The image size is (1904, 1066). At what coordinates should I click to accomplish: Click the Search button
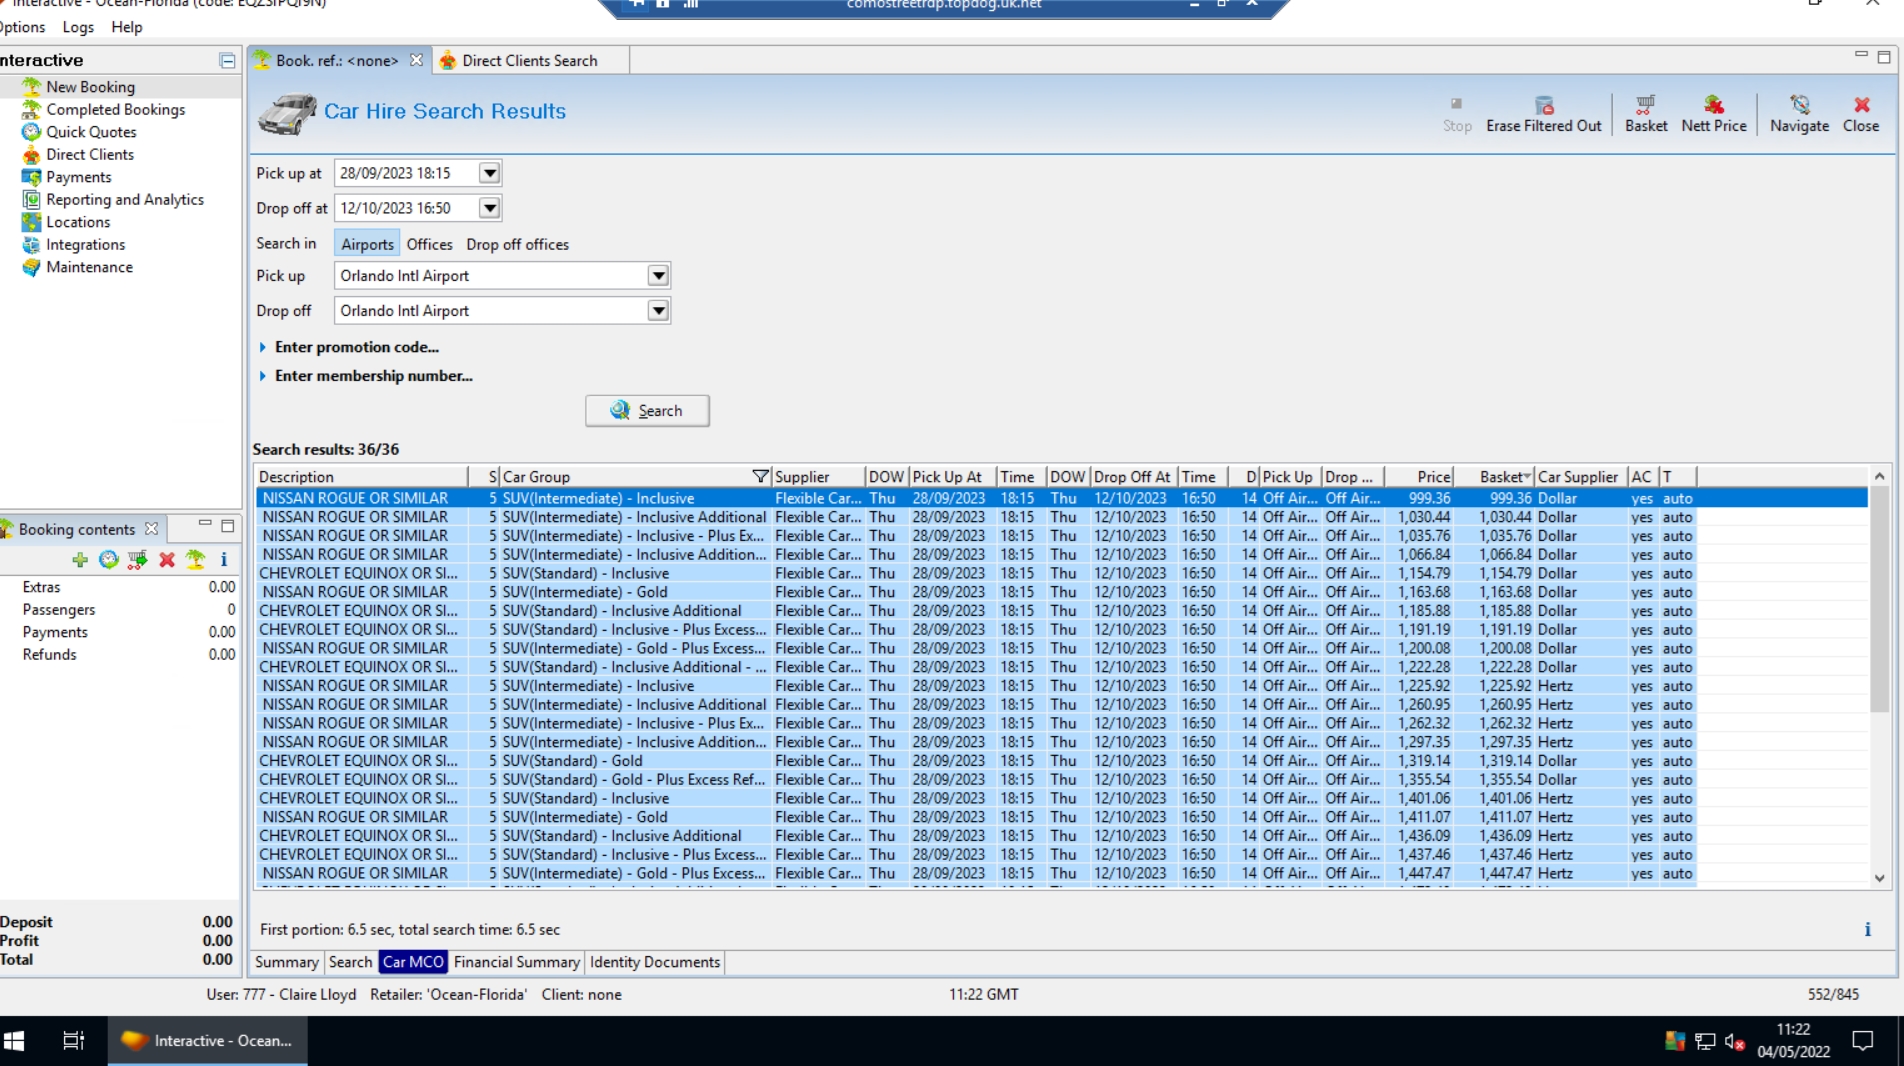click(647, 411)
